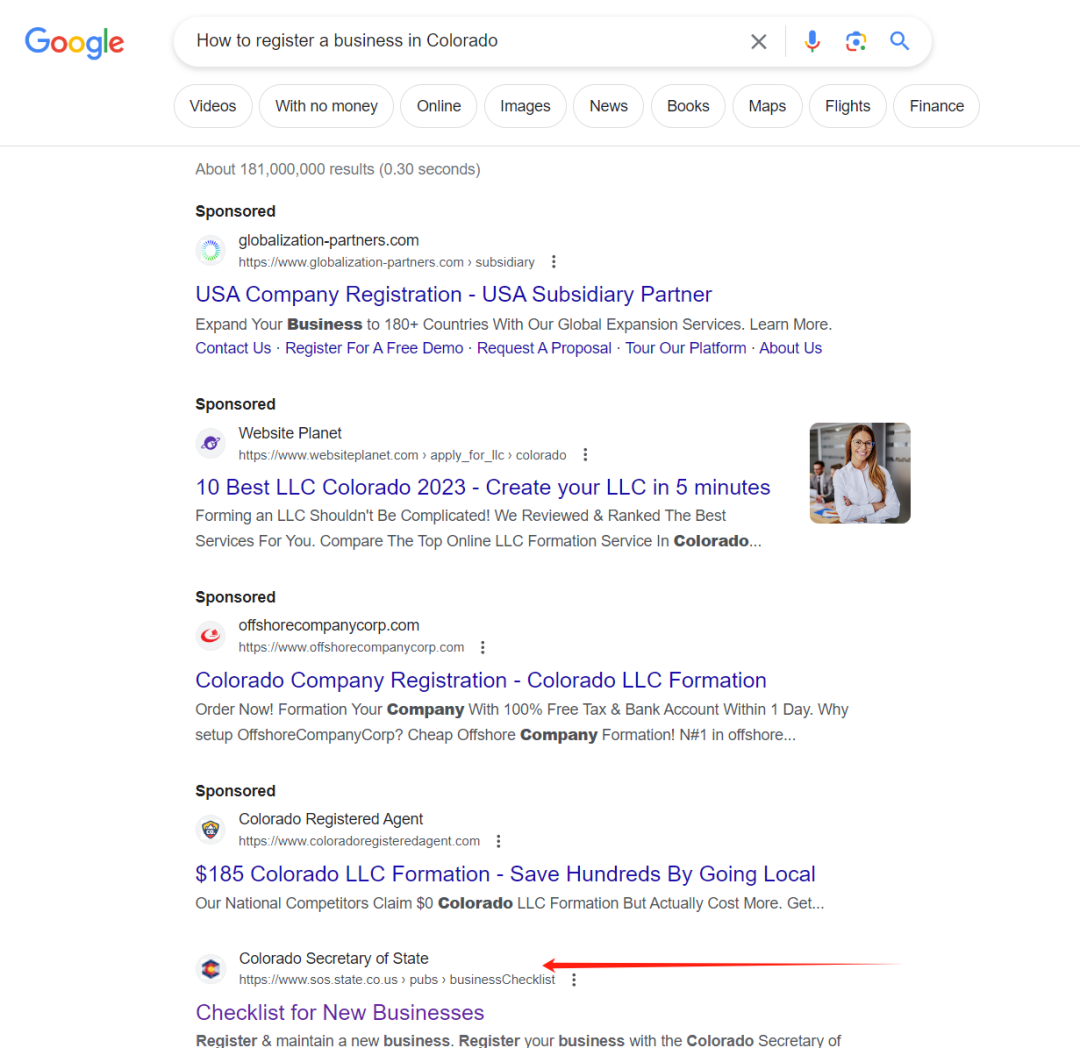Image resolution: width=1080 pixels, height=1048 pixels.
Task: Open options for Colorado Registered Agent ad
Action: [x=499, y=841]
